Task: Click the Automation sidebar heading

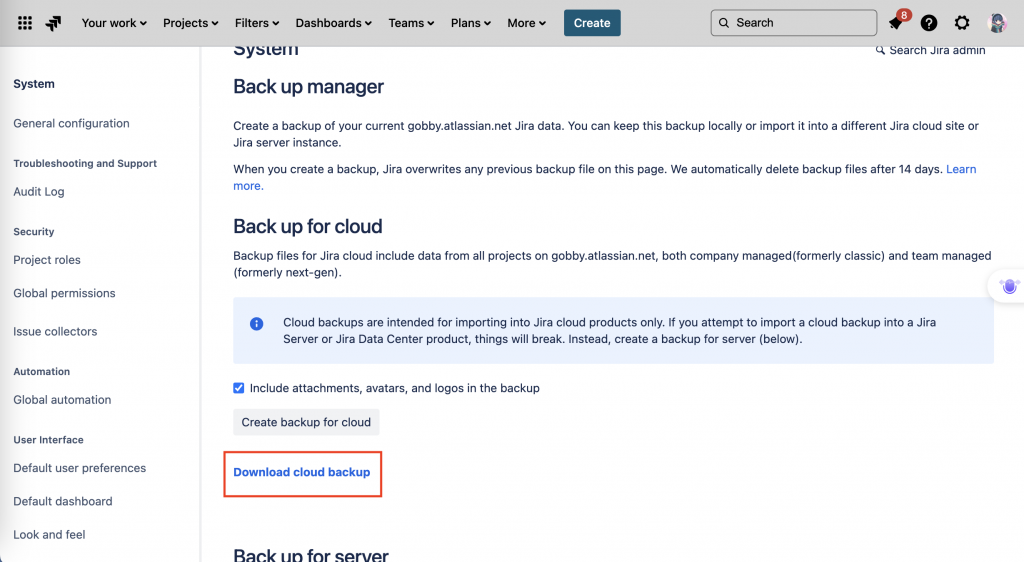Action: (42, 371)
